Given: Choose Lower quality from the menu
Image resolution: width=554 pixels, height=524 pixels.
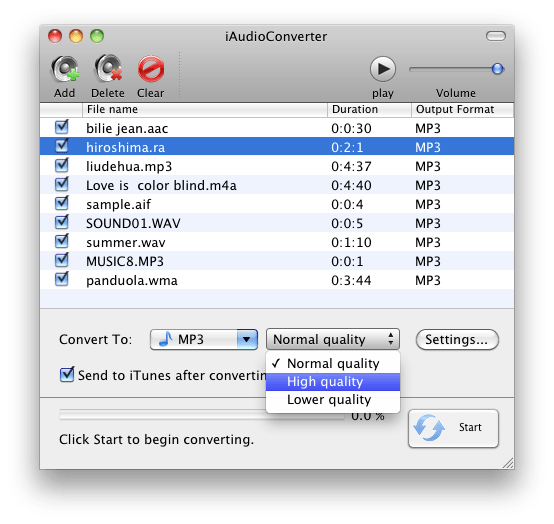Looking at the screenshot, I should (x=333, y=400).
